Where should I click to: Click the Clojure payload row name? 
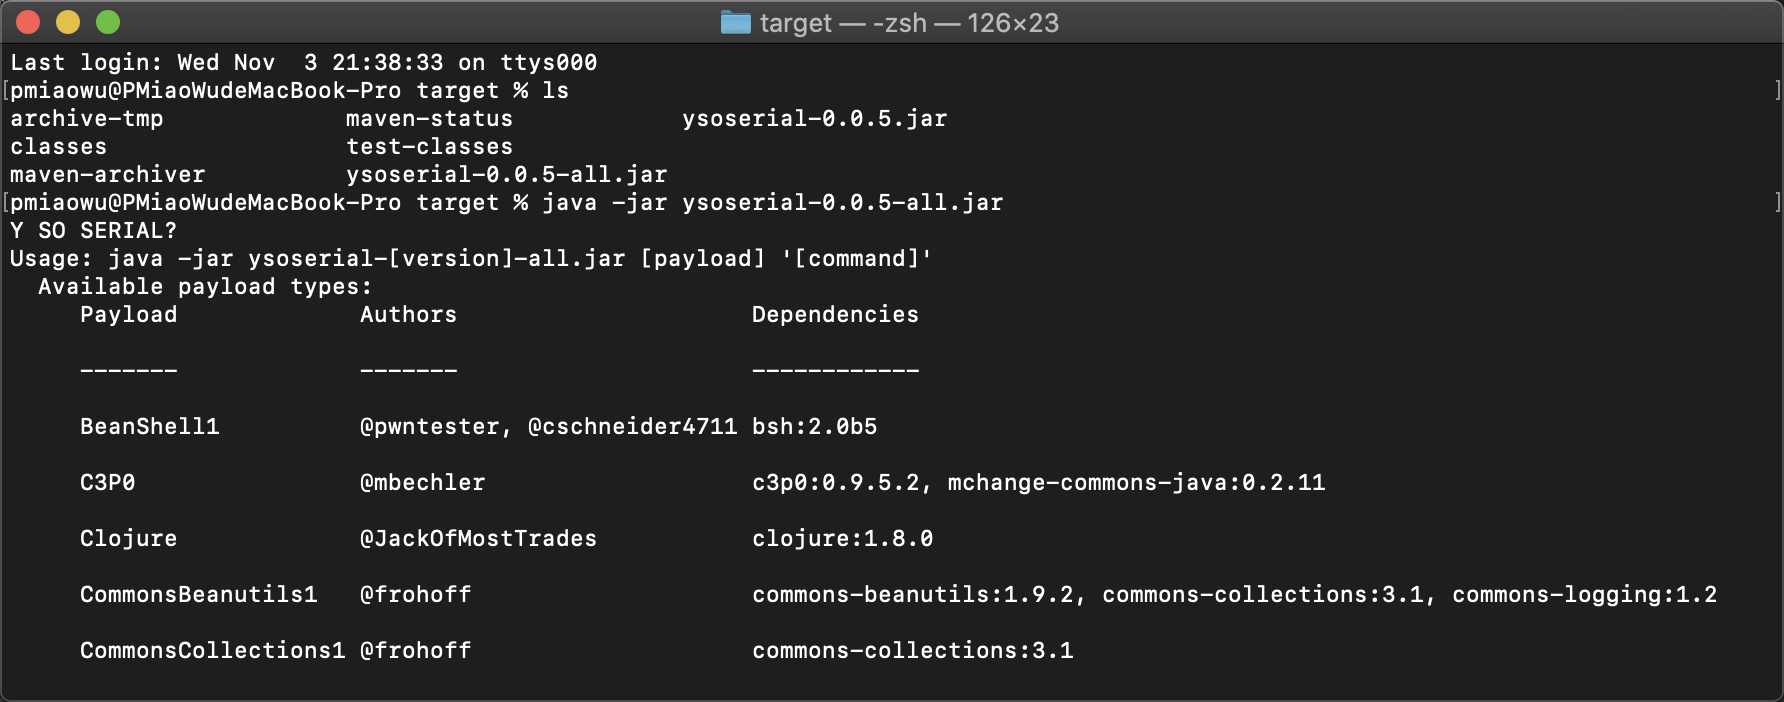128,539
